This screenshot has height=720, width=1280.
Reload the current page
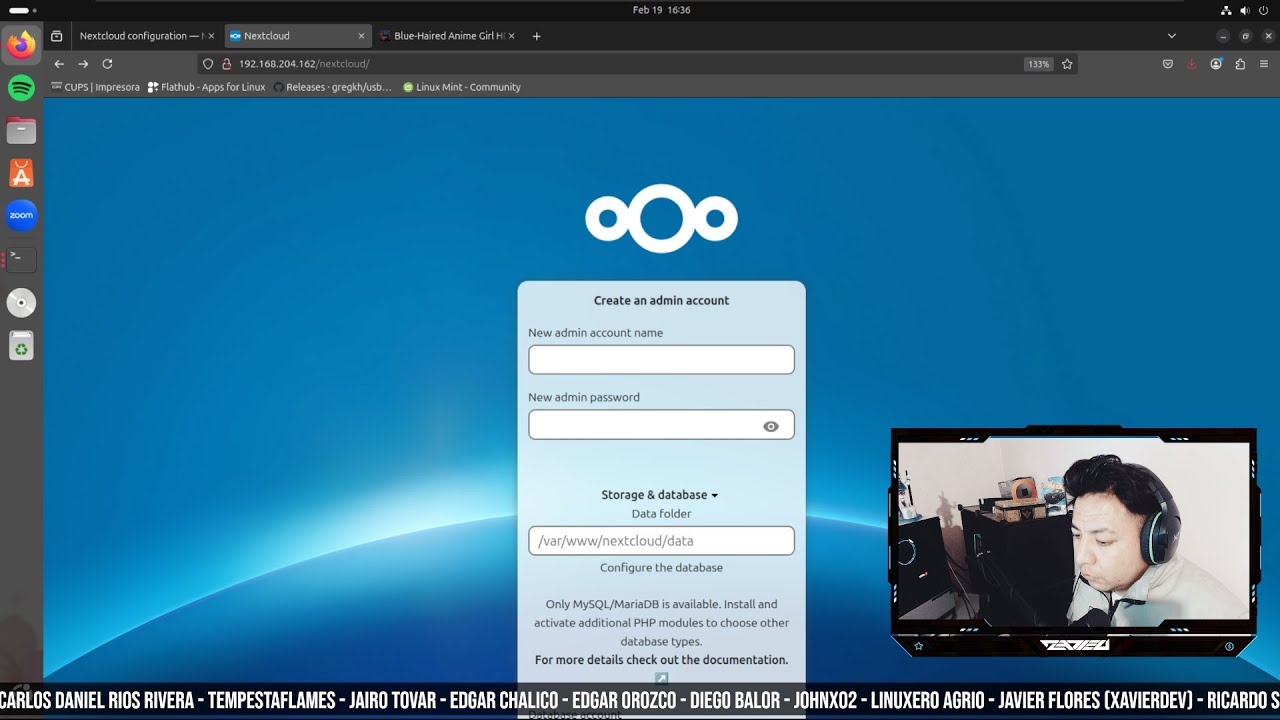[107, 64]
